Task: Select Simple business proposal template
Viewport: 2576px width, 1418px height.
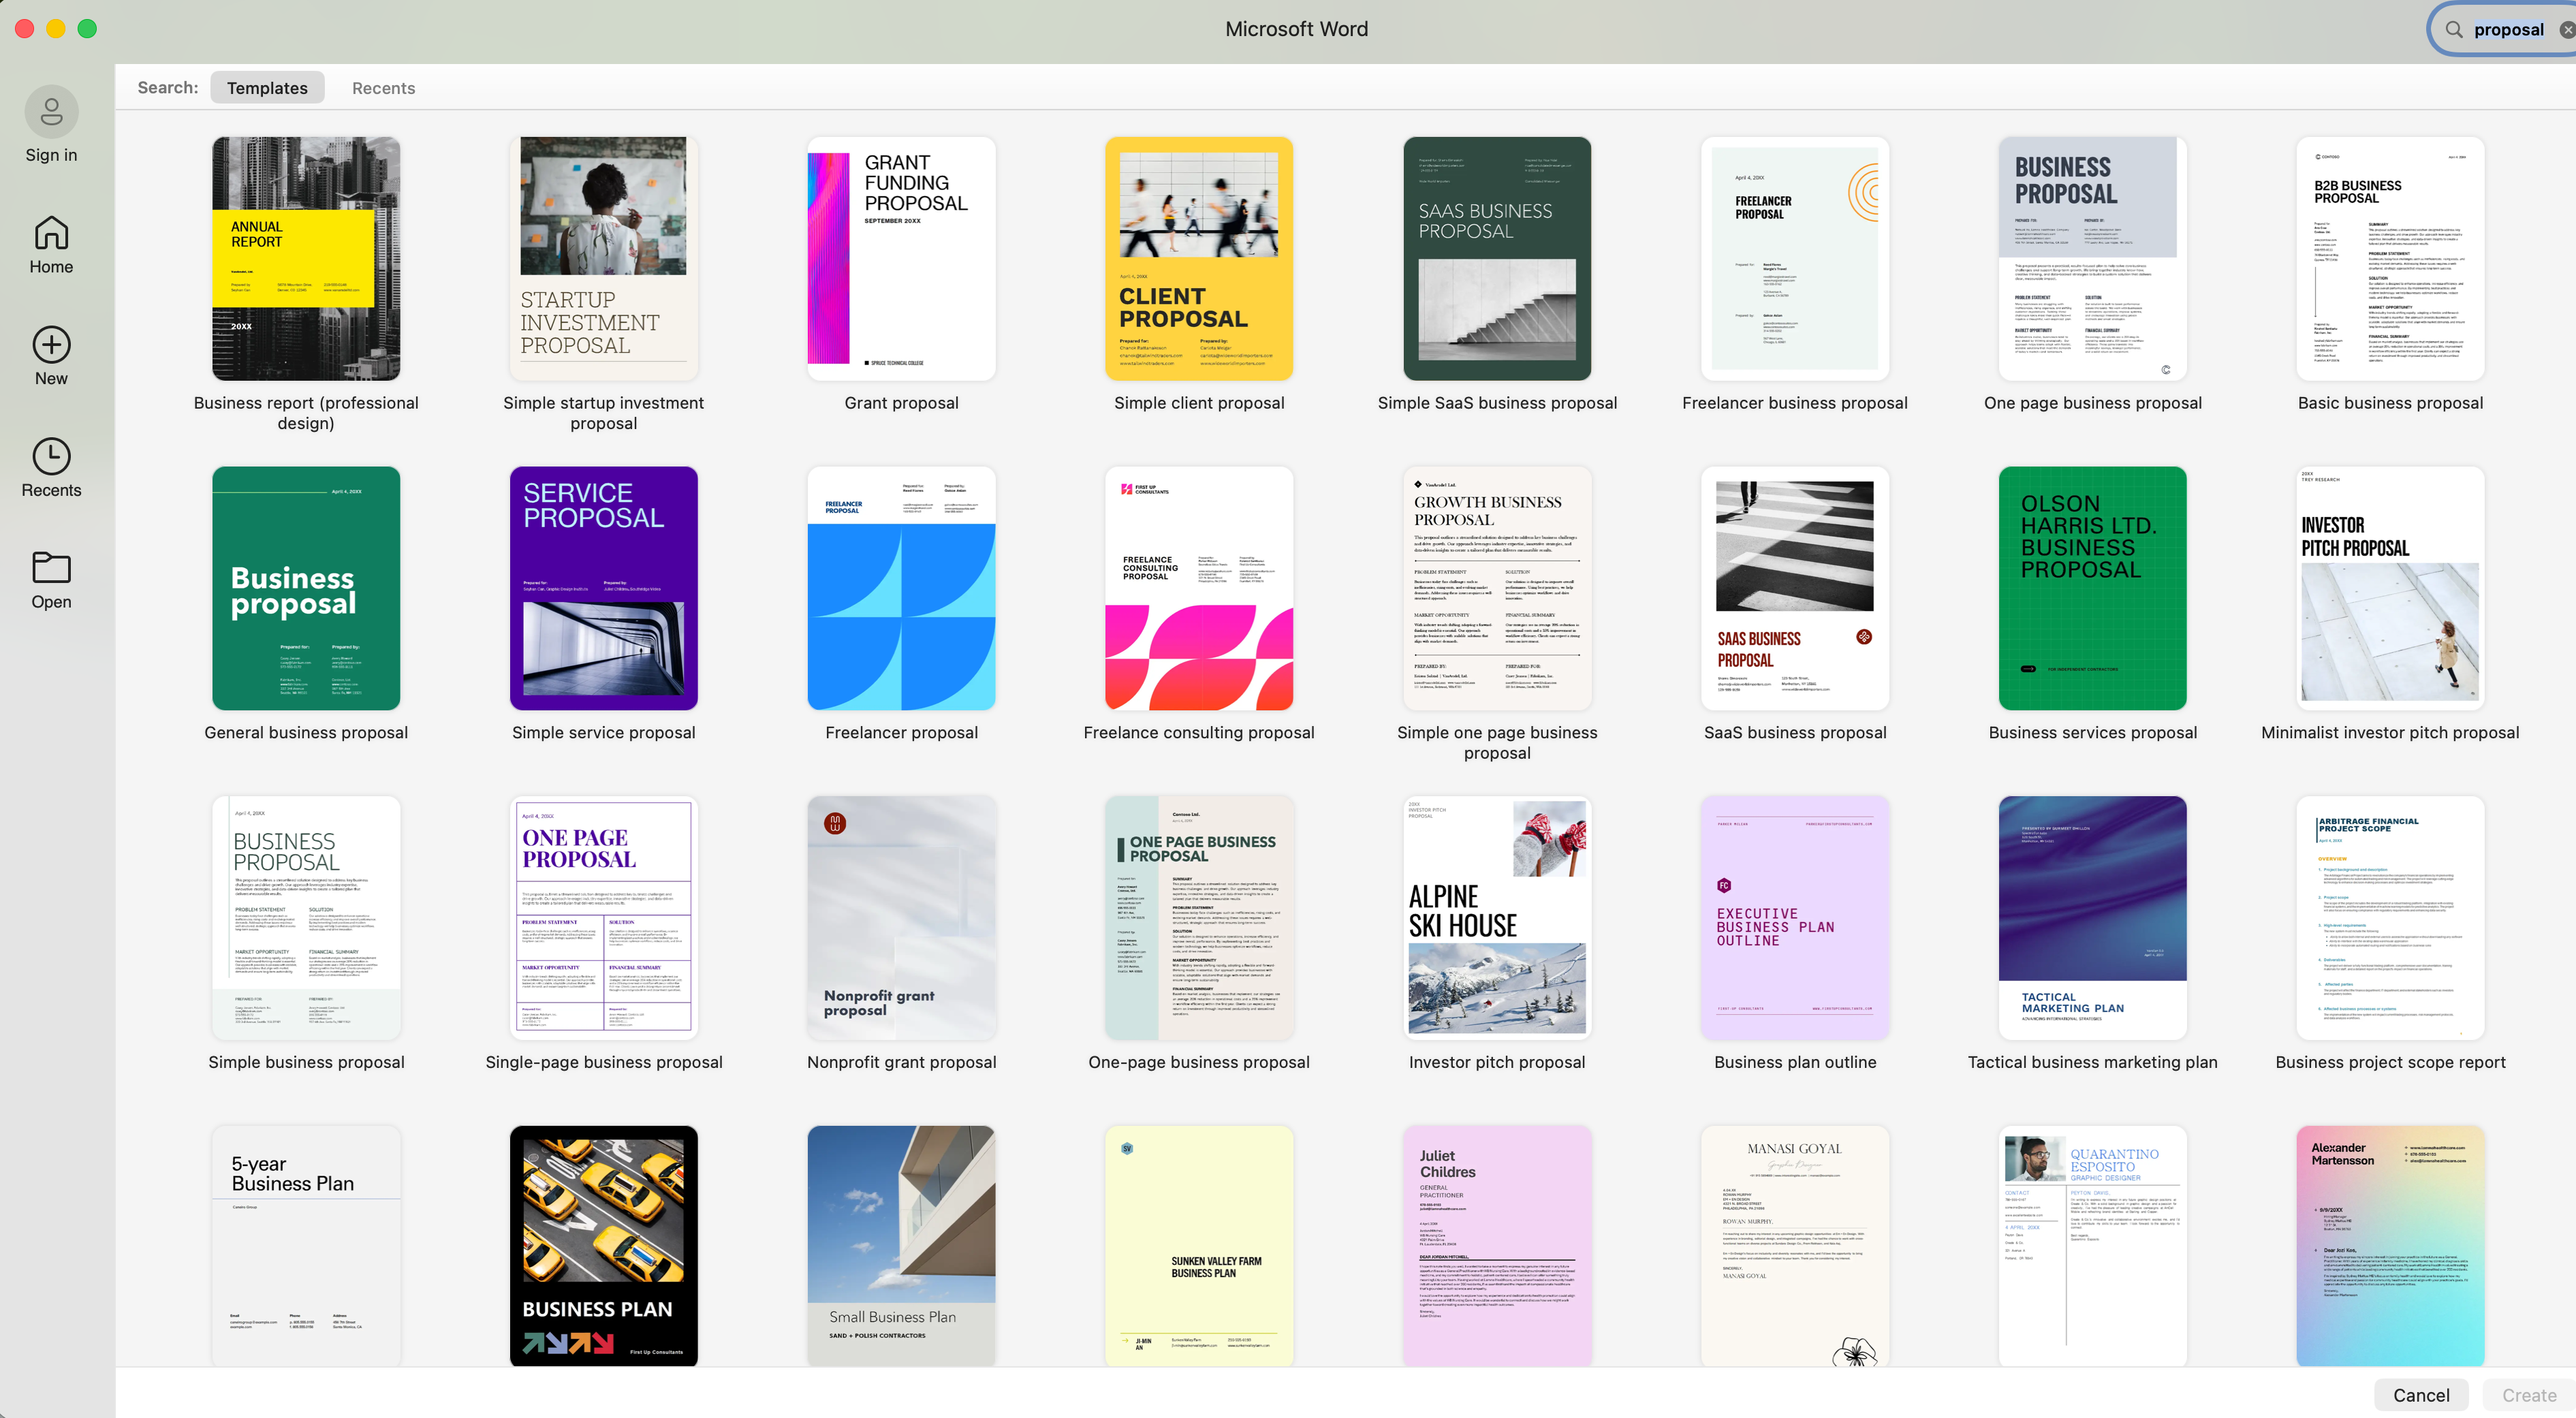Action: (306, 918)
